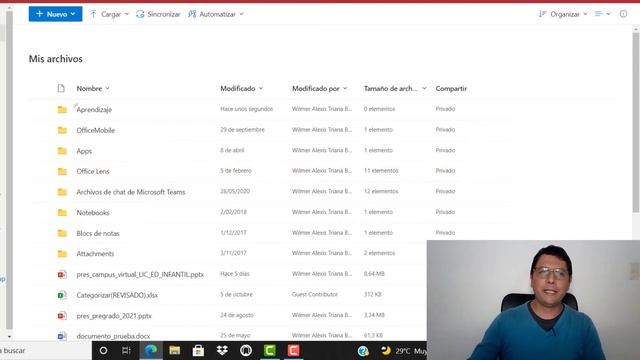Viewport: 640px width, 360px height.
Task: Open the OfficeMobile folder
Action: point(96,130)
